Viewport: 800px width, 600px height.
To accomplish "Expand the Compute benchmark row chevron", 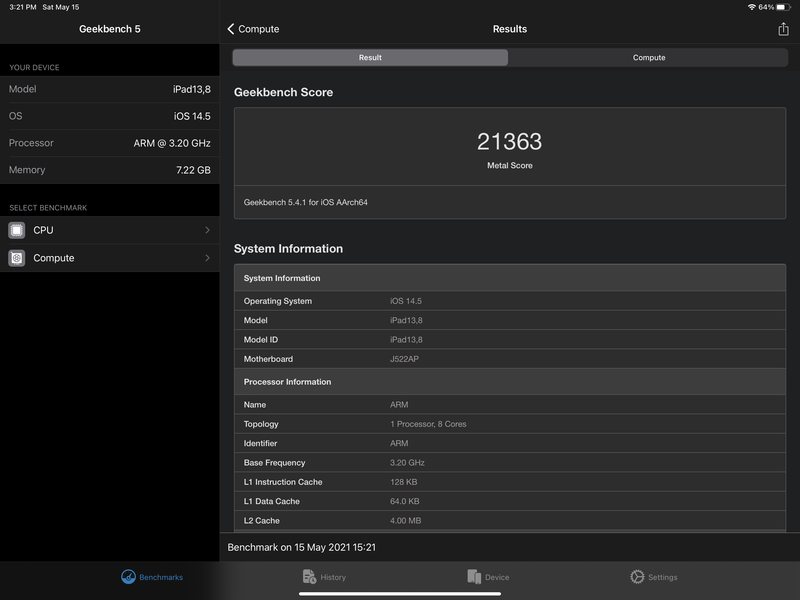I will (207, 258).
